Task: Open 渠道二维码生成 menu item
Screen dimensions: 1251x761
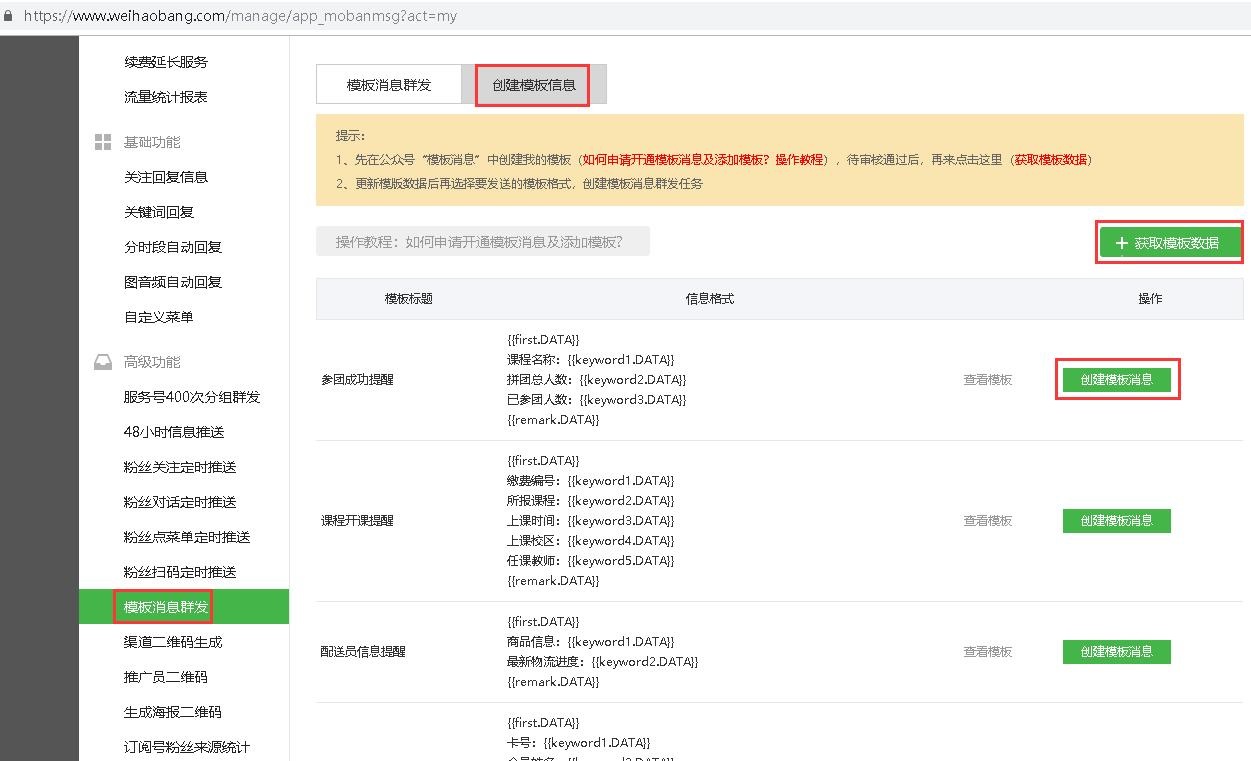Action: tap(173, 642)
